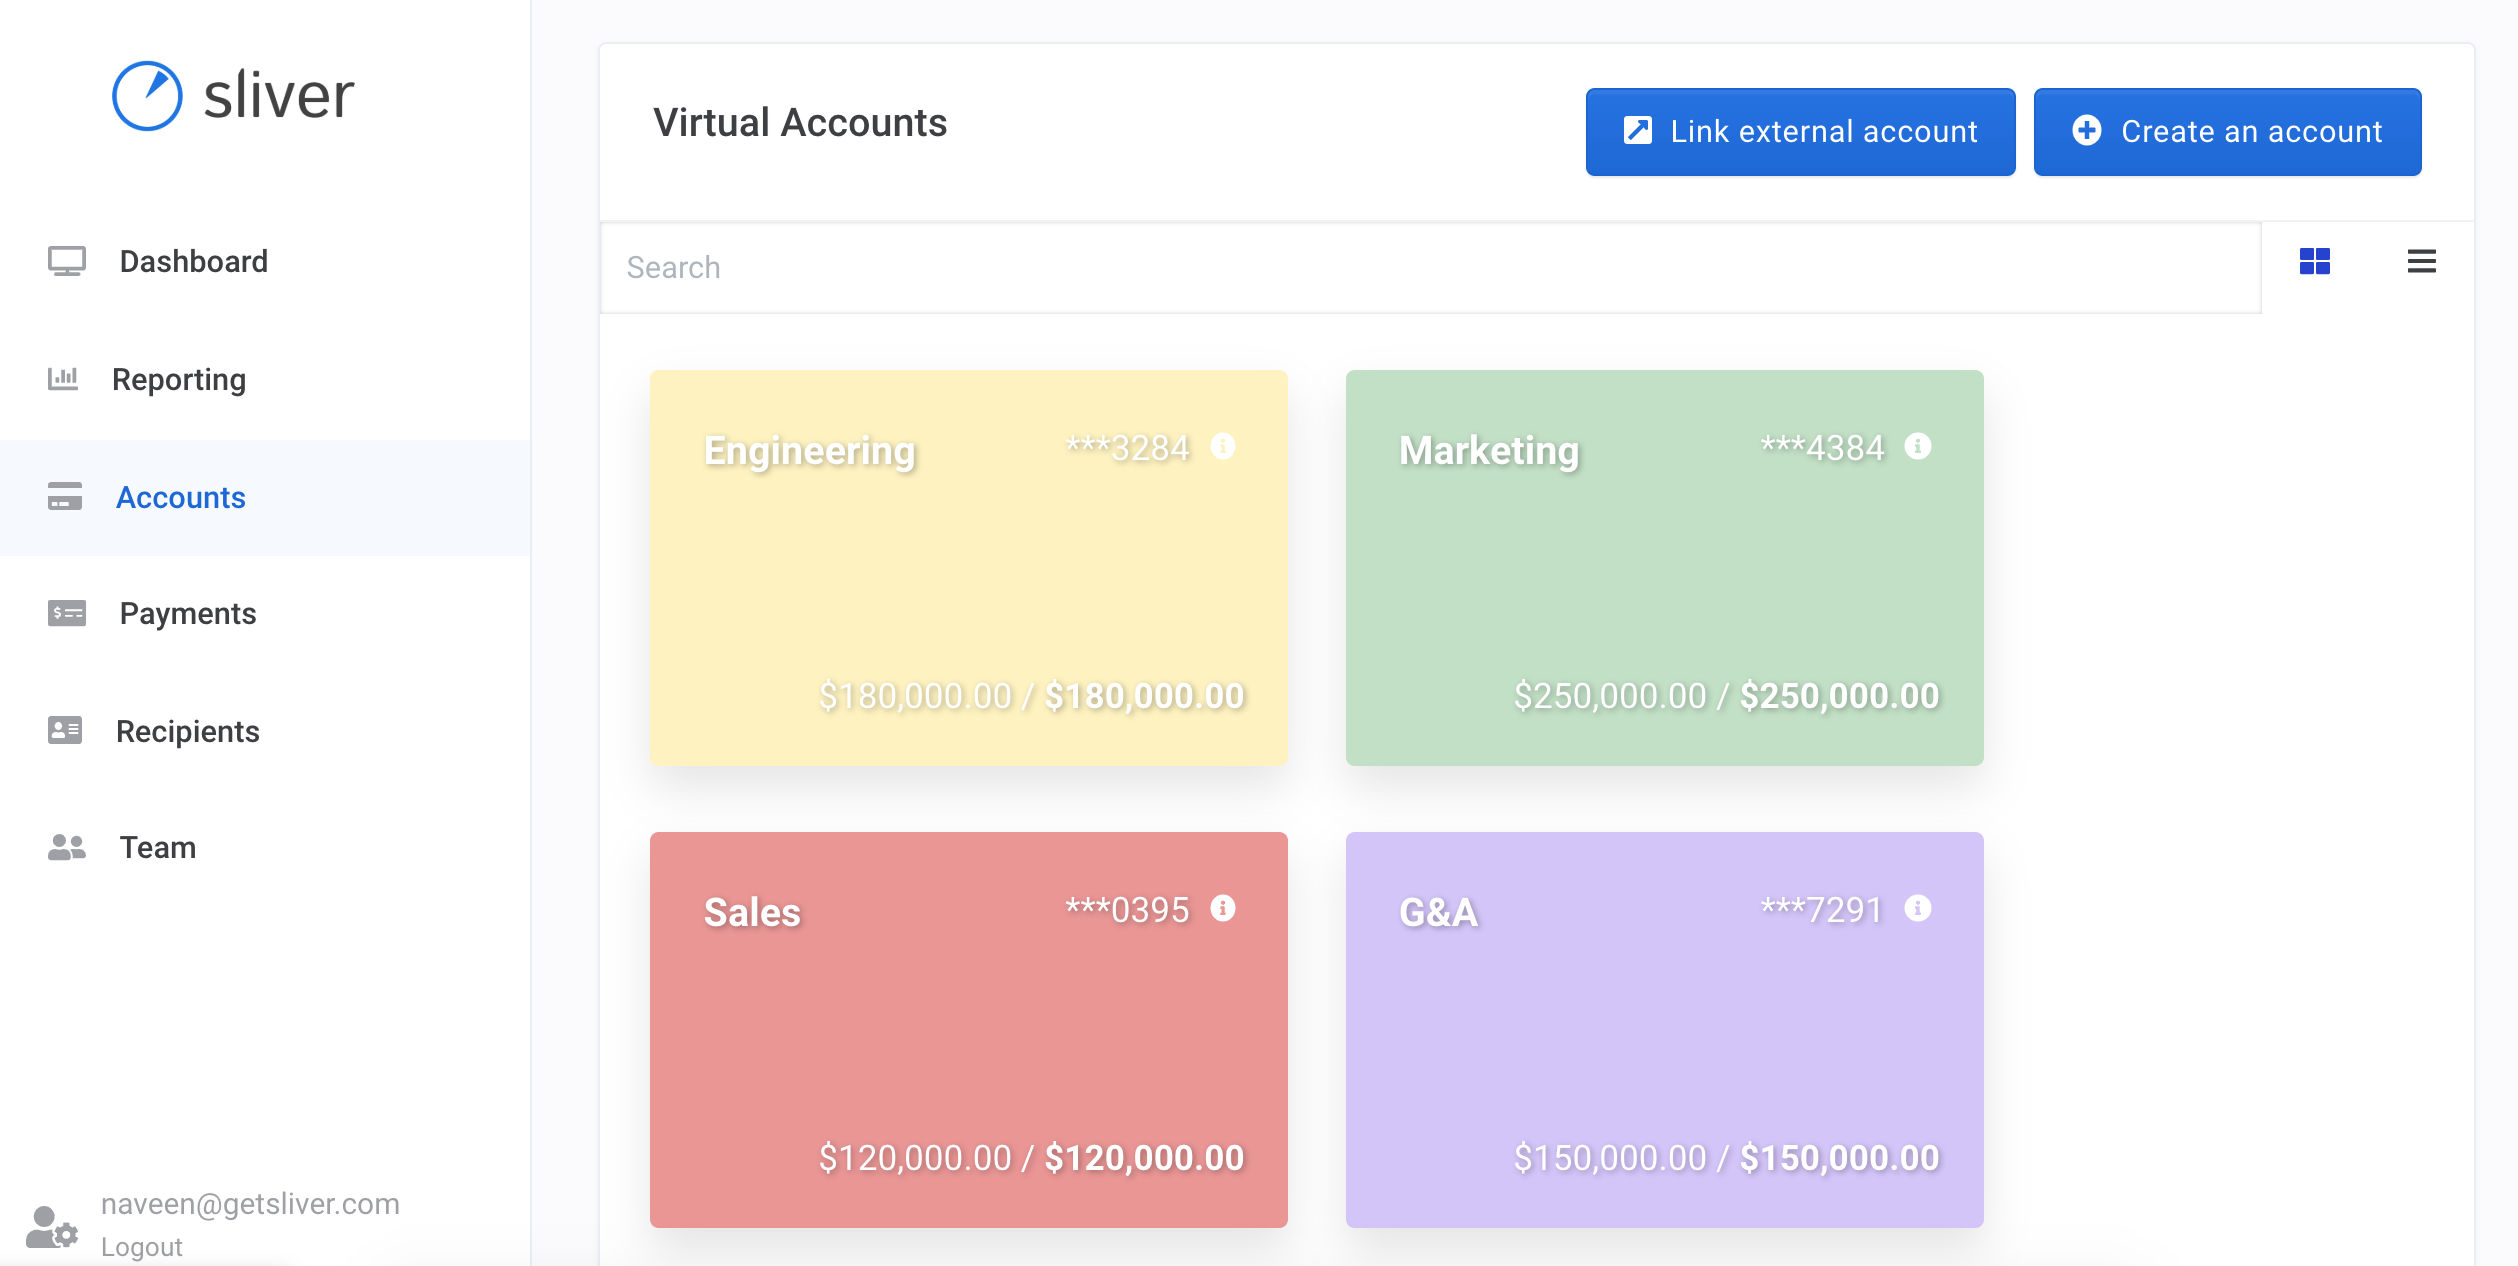This screenshot has width=2518, height=1266.
Task: Click the sliver logo icon
Action: pyautogui.click(x=147, y=96)
